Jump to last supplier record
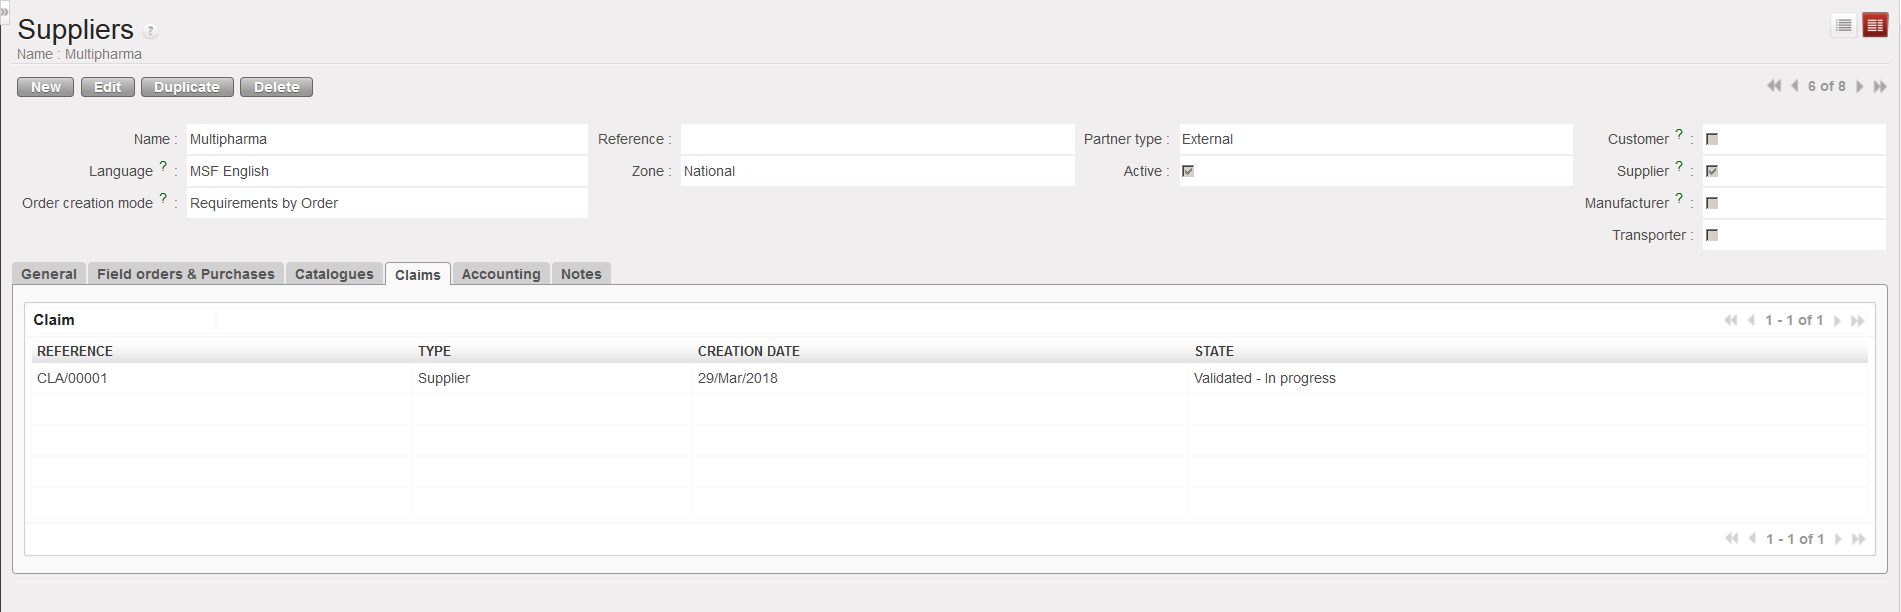This screenshot has height=612, width=1901. point(1880,87)
